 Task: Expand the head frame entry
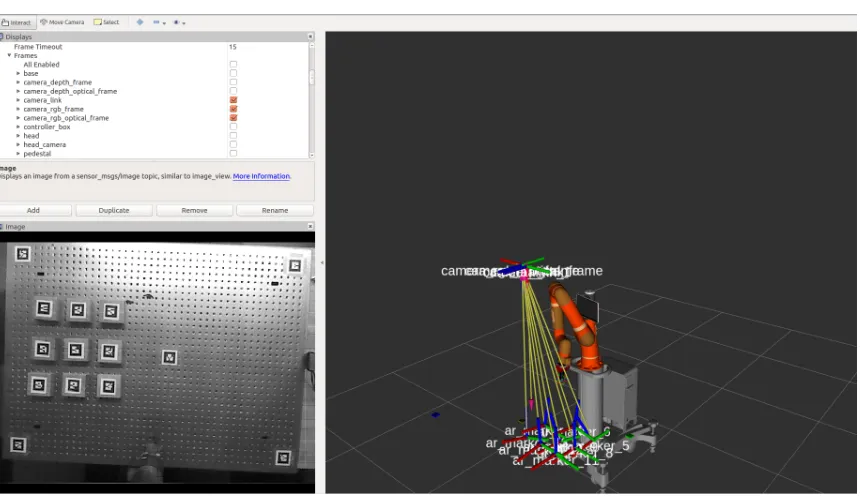18,135
